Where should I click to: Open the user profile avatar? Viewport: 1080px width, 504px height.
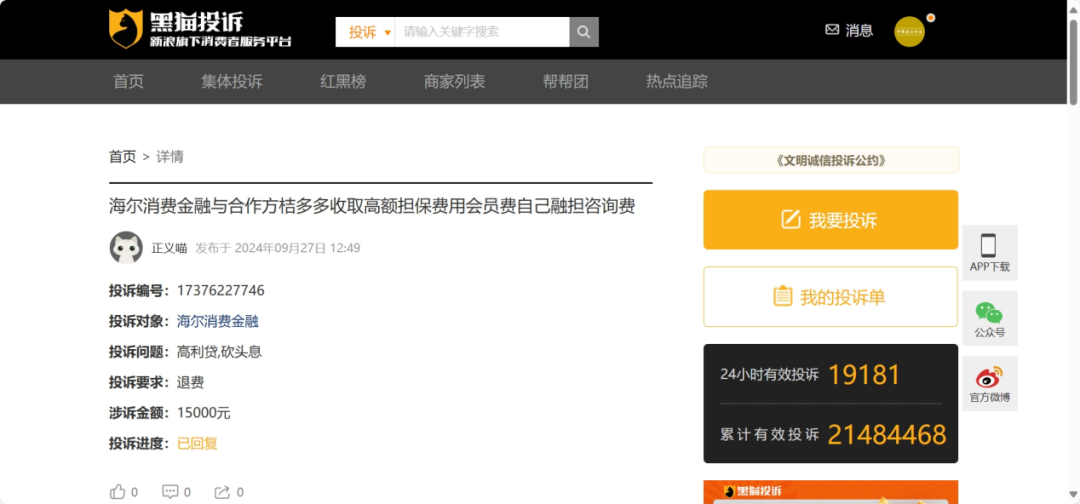tap(909, 32)
